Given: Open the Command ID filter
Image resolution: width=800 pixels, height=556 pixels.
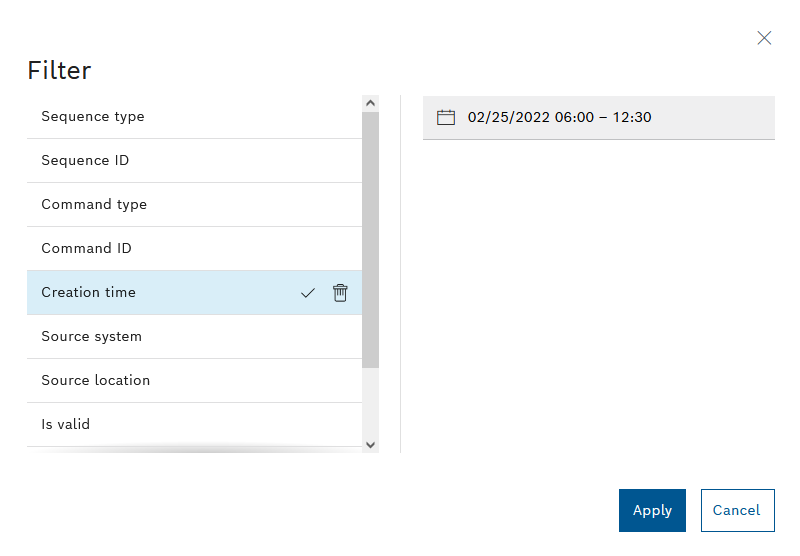Looking at the screenshot, I should coord(194,248).
